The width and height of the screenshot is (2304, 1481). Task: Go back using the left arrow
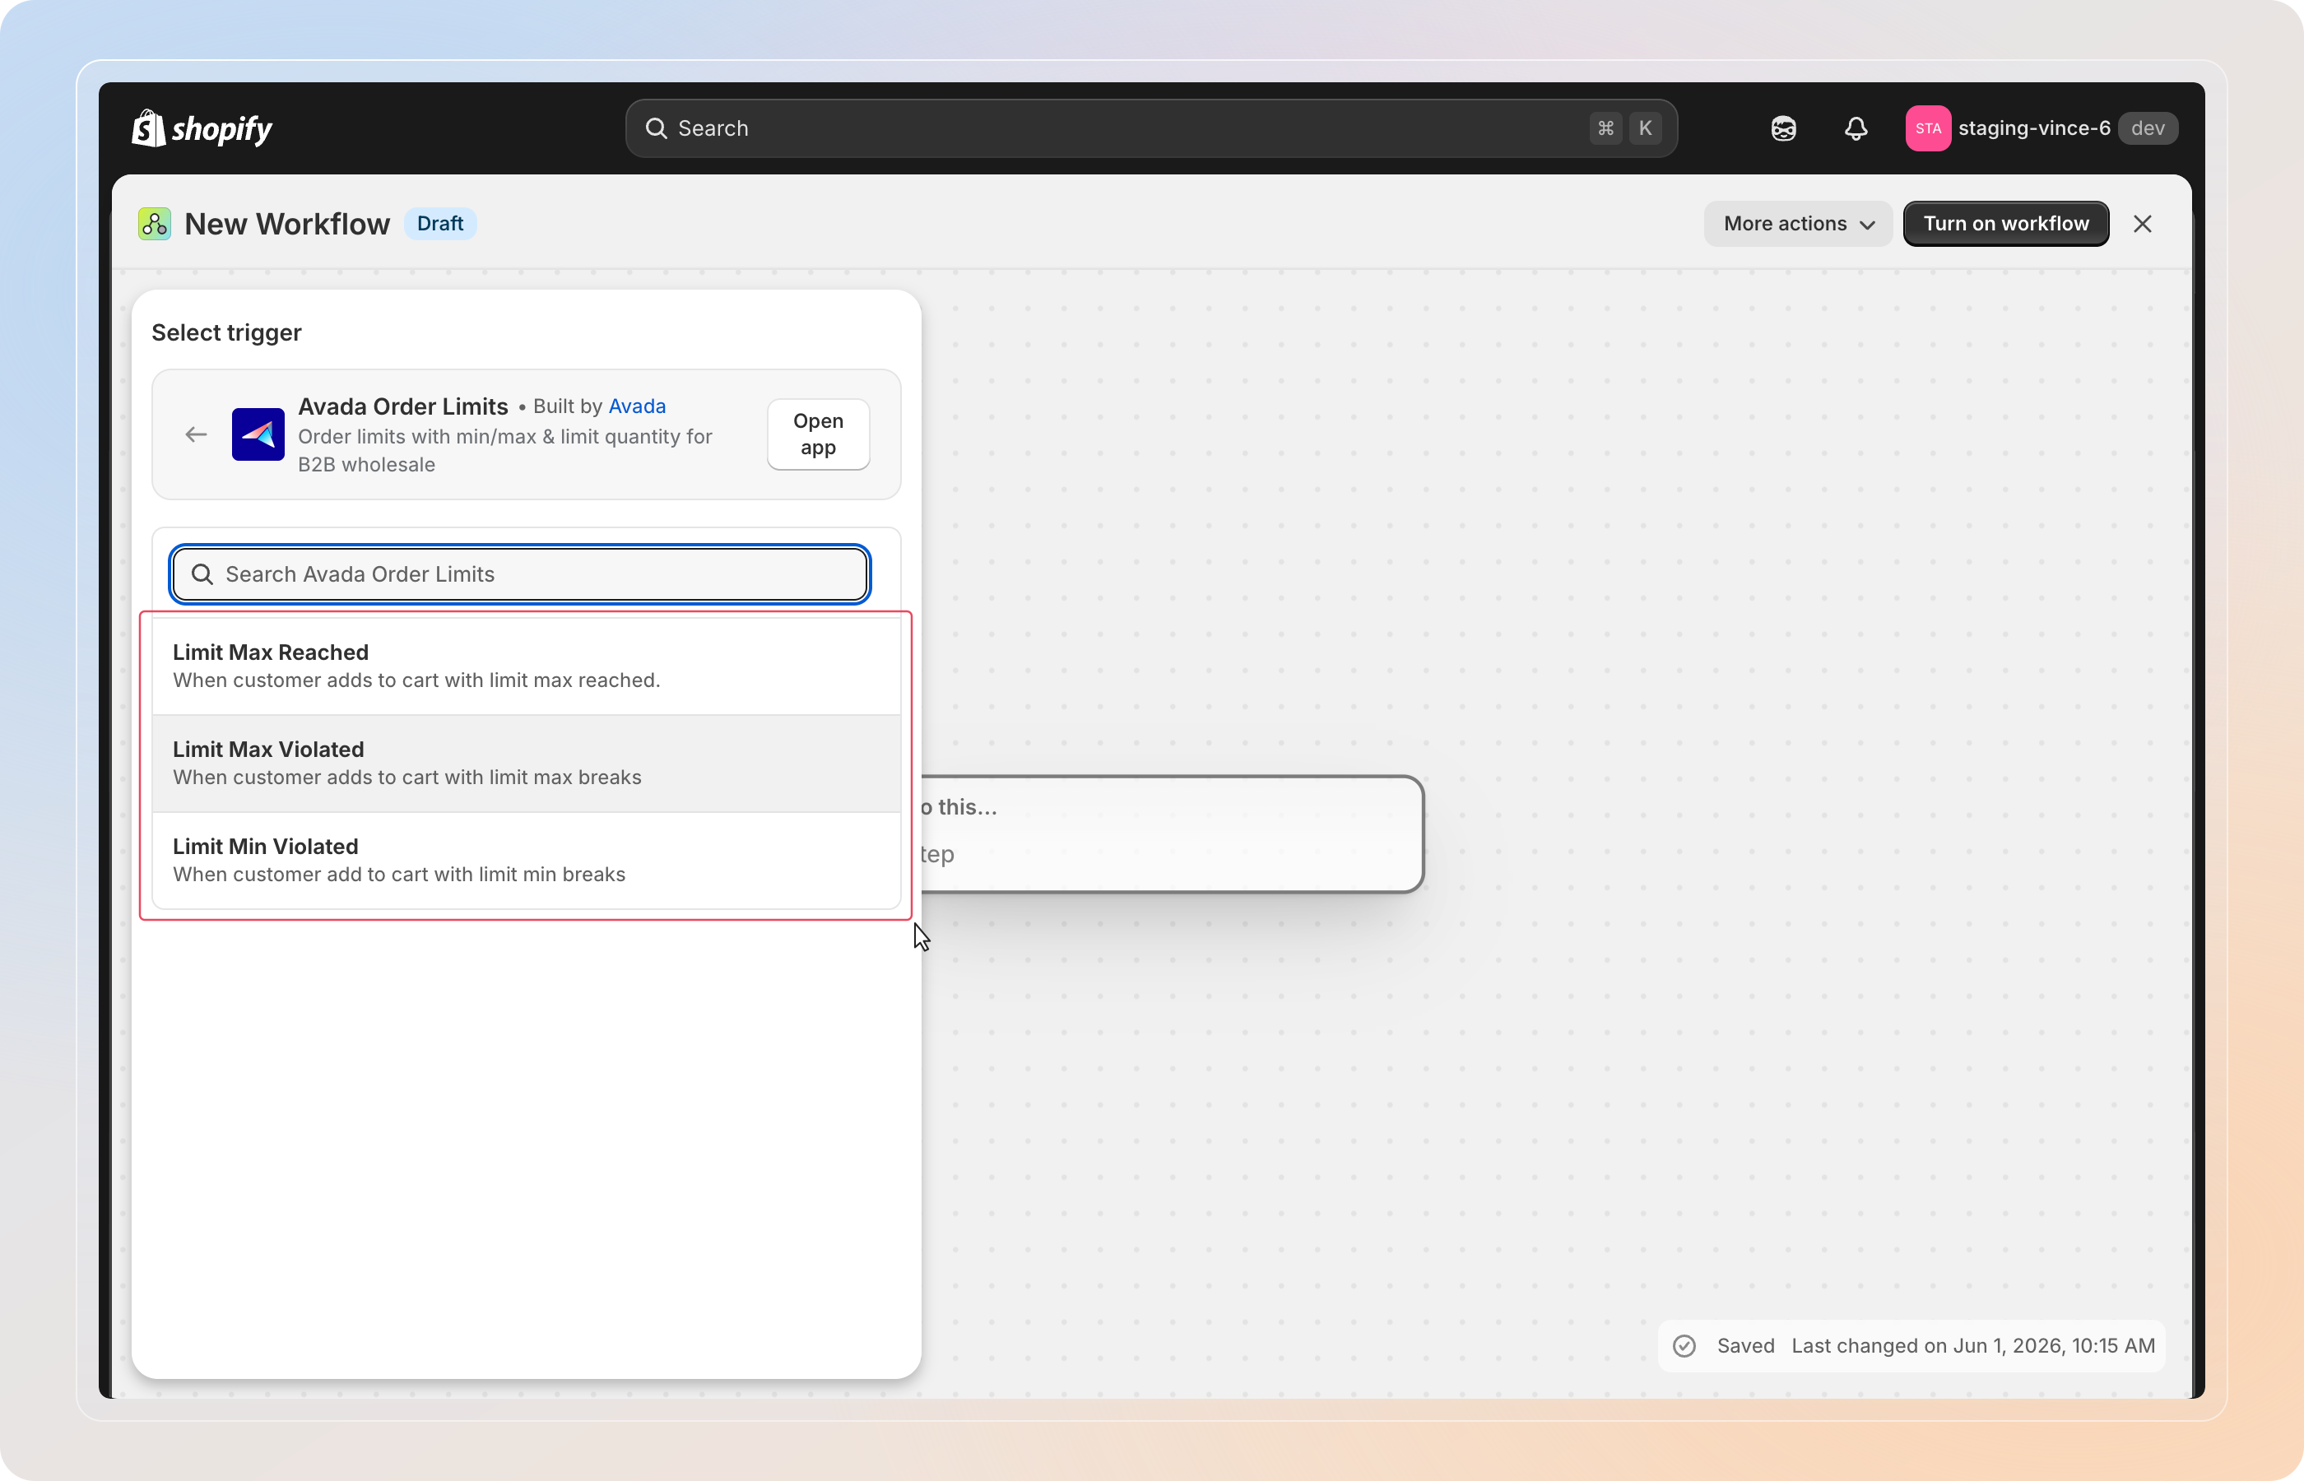196,434
